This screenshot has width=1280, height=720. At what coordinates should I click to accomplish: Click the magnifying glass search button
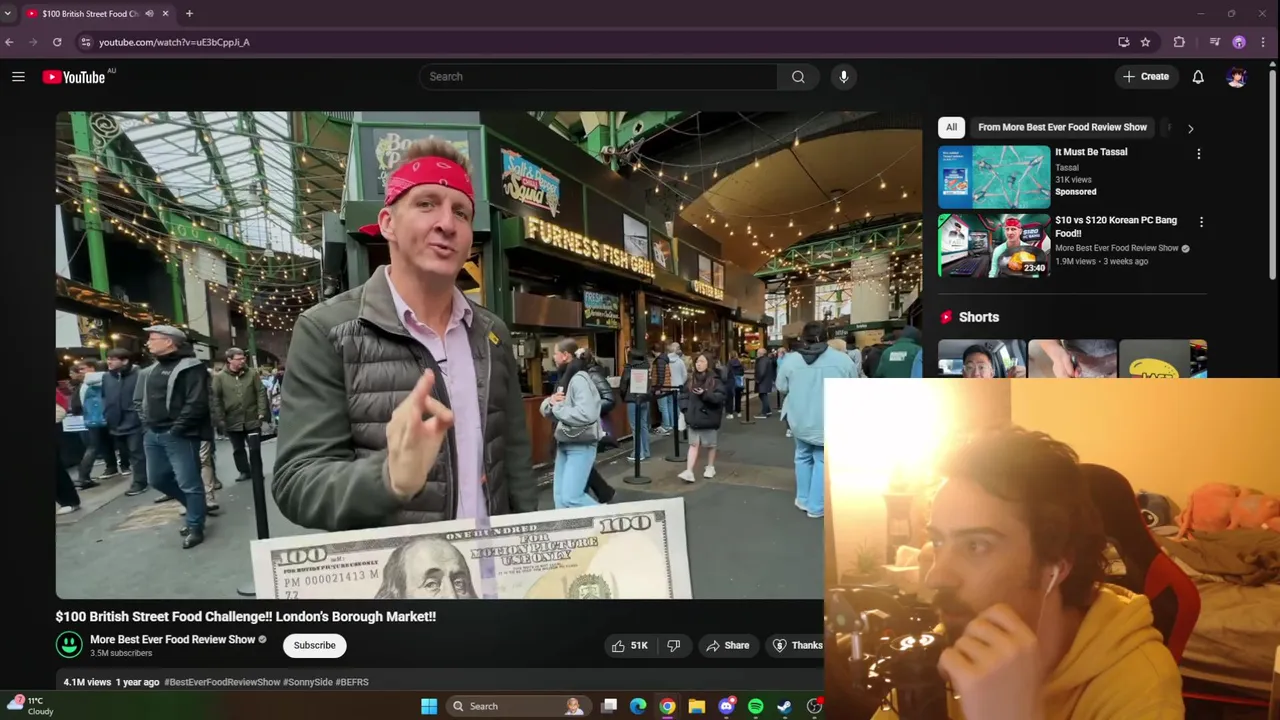(798, 77)
